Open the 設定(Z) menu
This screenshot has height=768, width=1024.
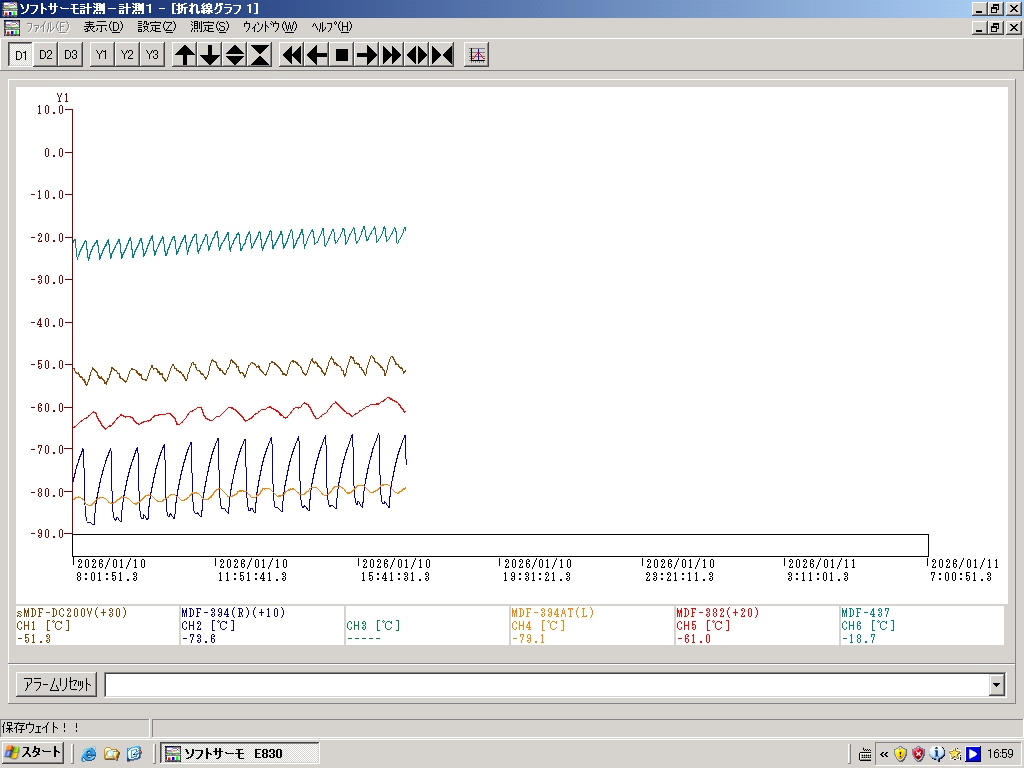pos(156,27)
